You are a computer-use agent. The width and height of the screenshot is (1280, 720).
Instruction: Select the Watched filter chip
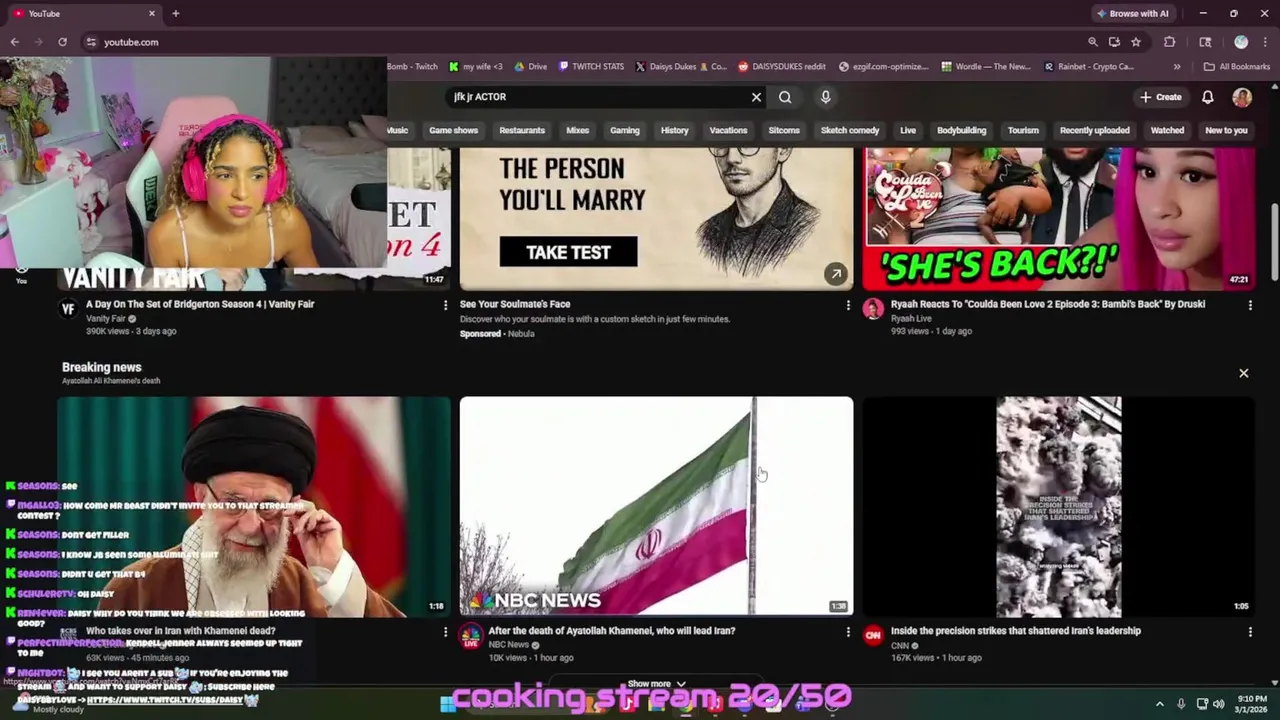[1167, 130]
